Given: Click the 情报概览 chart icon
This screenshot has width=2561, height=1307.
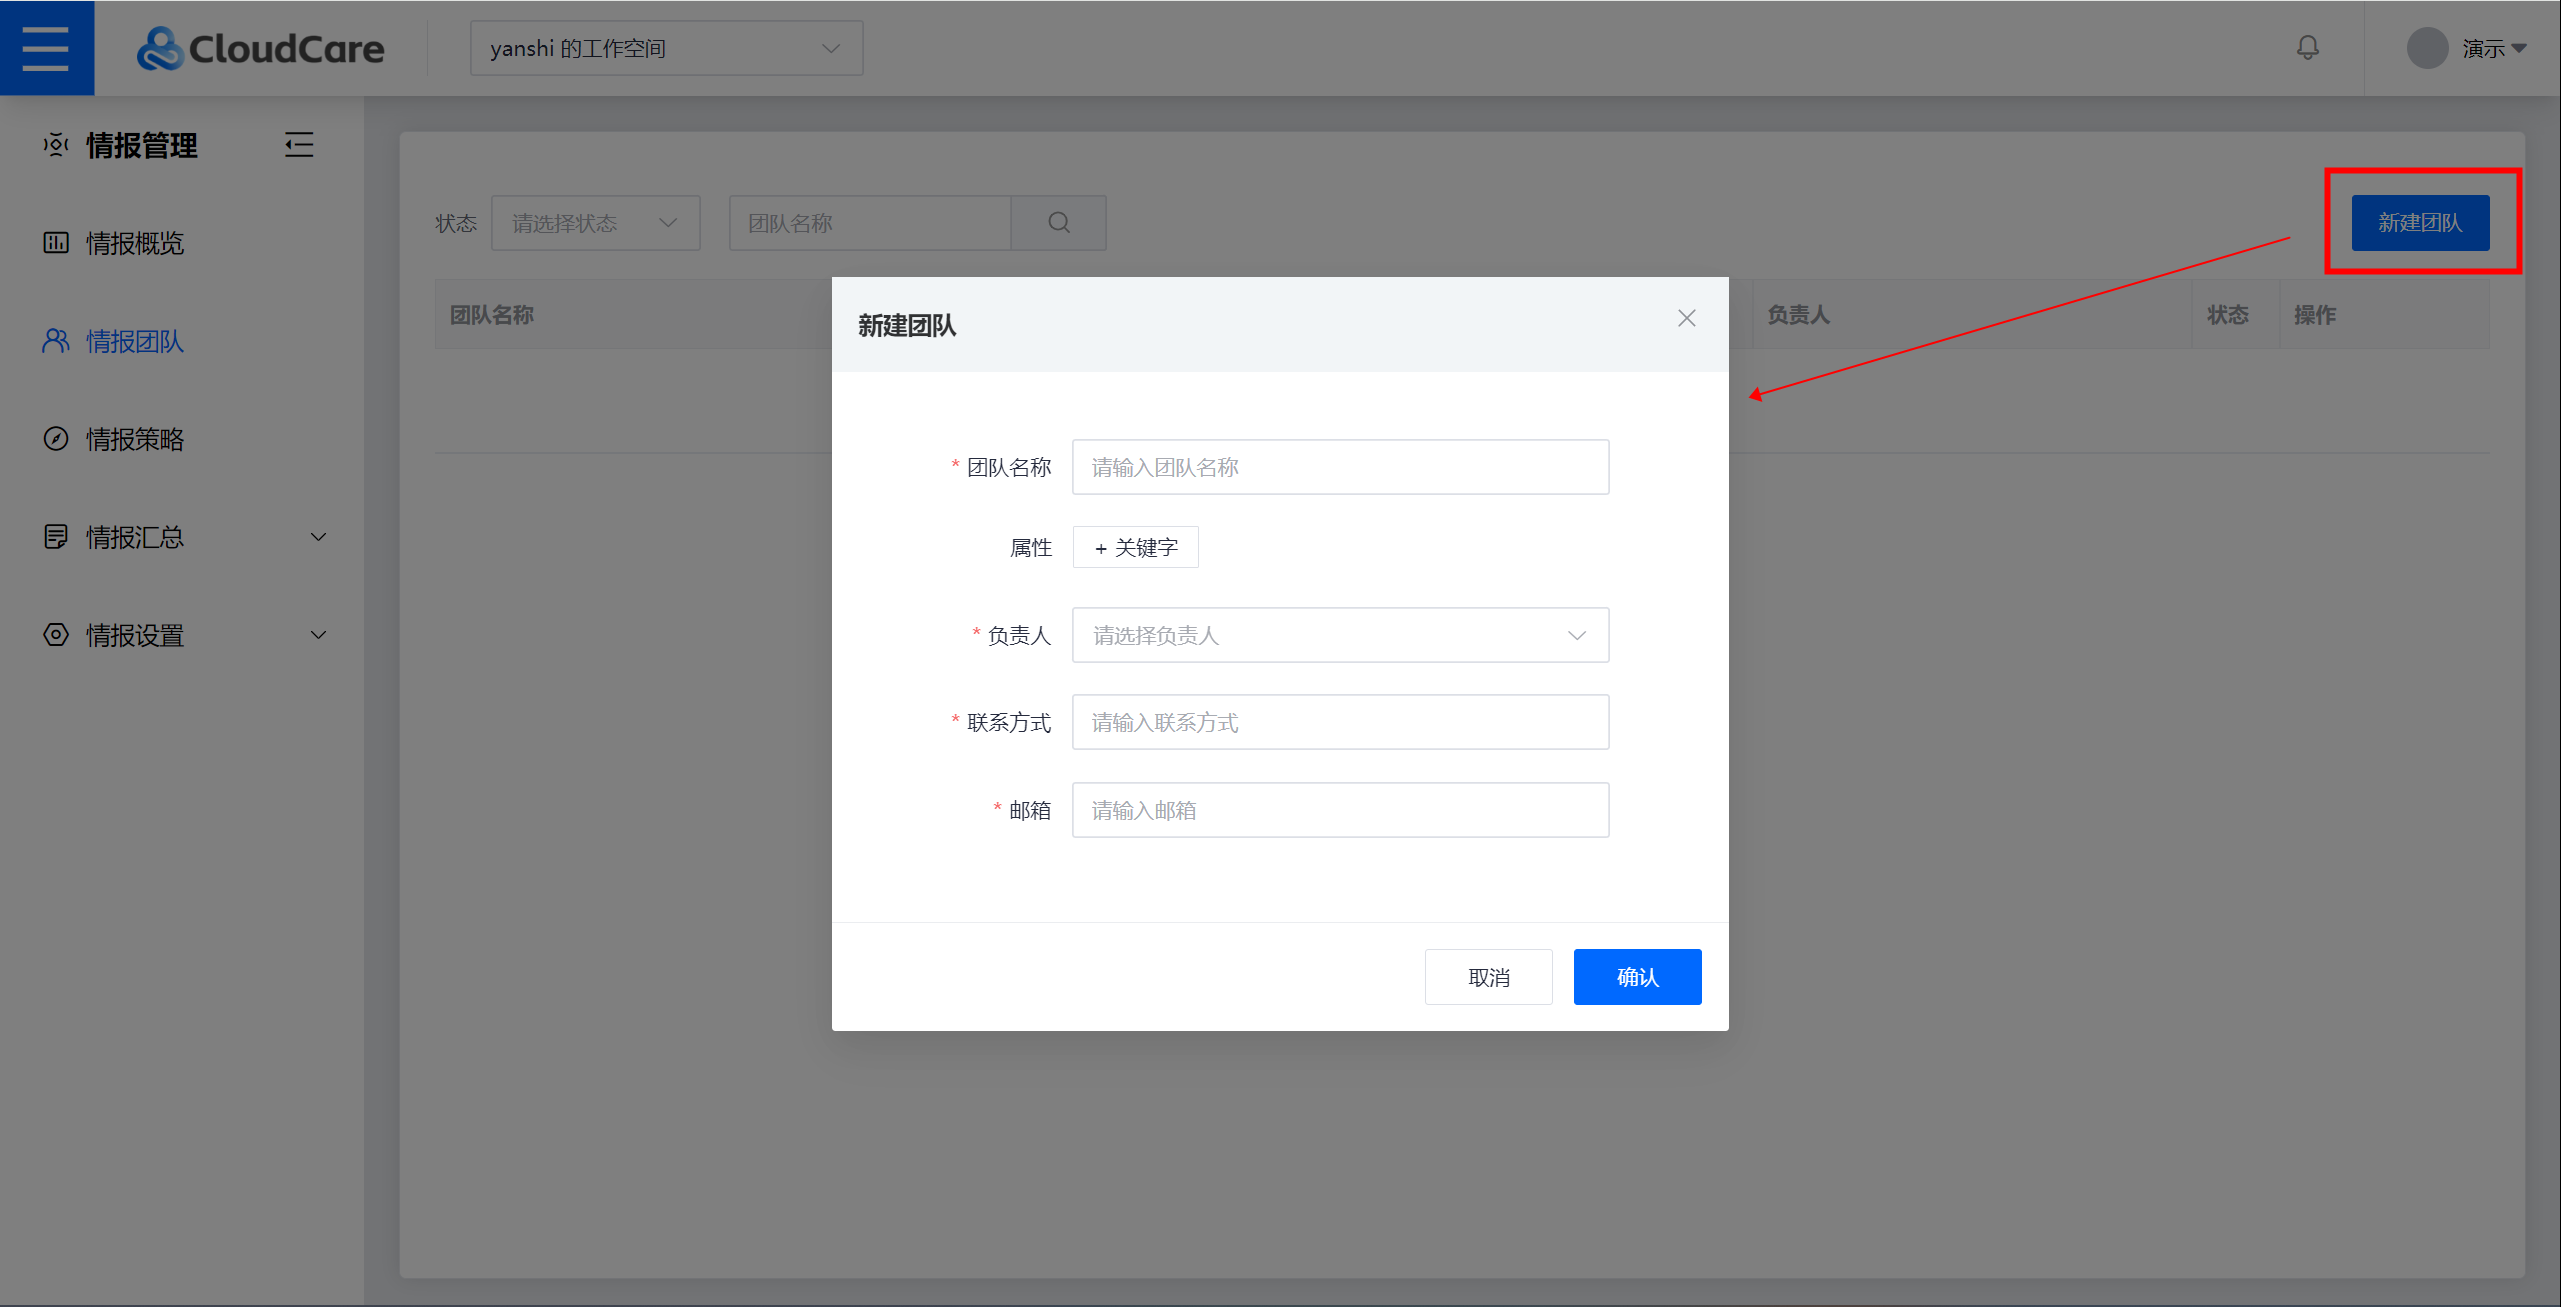Looking at the screenshot, I should coord(56,243).
